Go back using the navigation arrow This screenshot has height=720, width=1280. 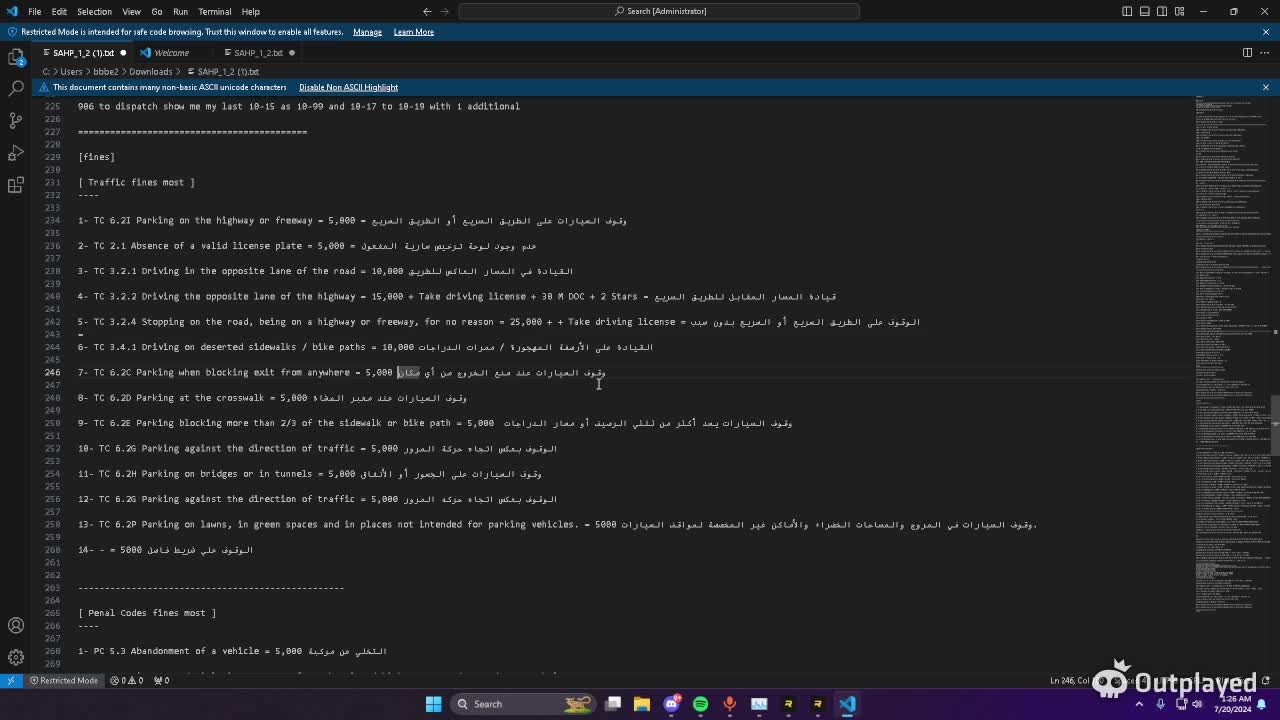tap(427, 11)
